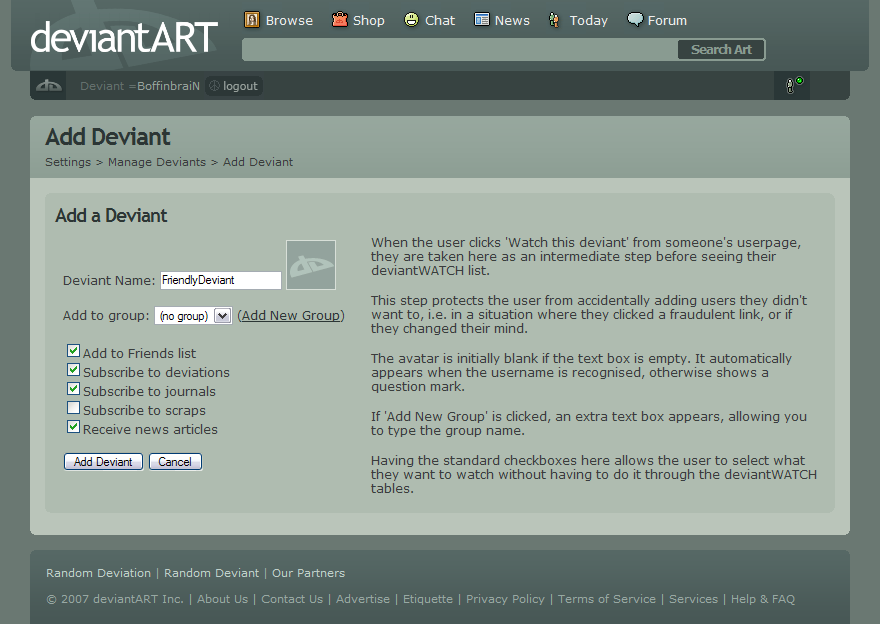Click the Cancel button
880x624 pixels.
175,462
